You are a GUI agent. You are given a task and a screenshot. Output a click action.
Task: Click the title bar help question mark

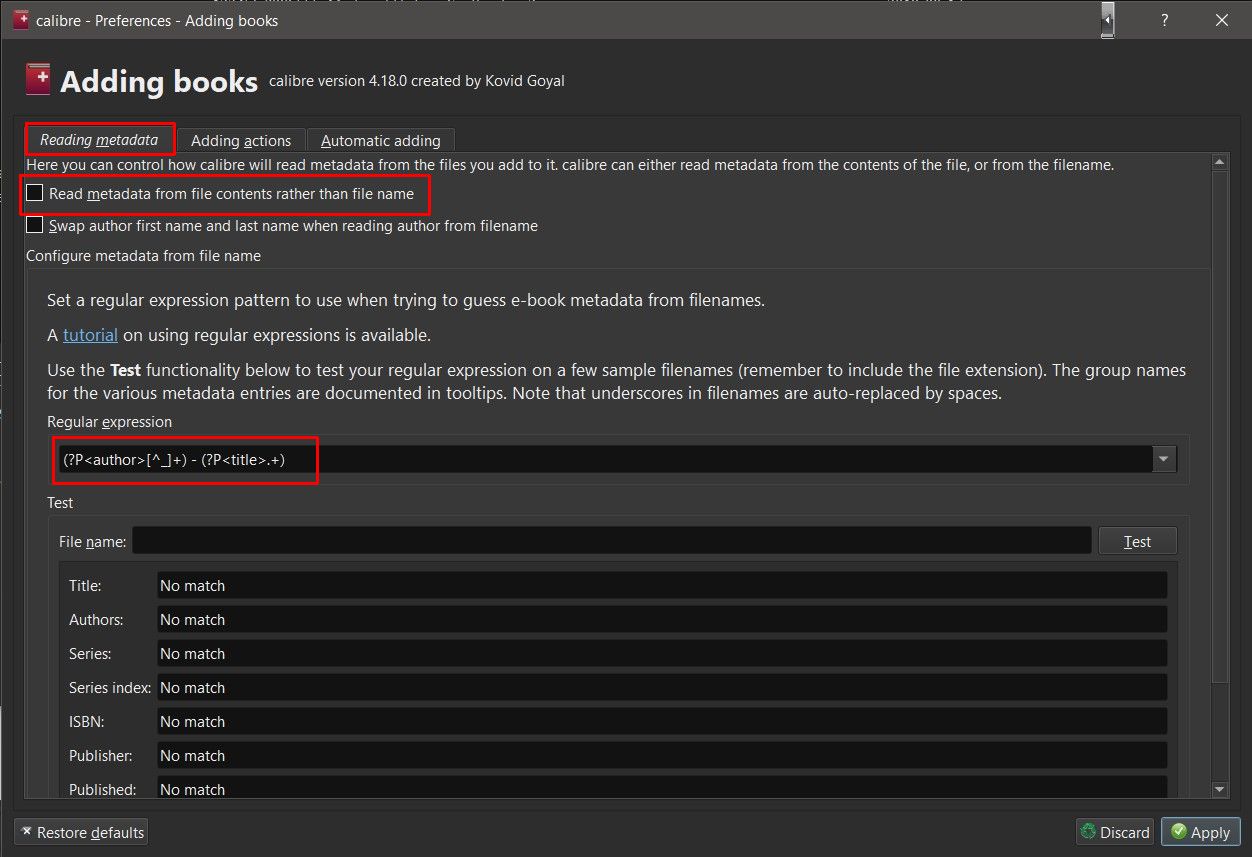1165,20
